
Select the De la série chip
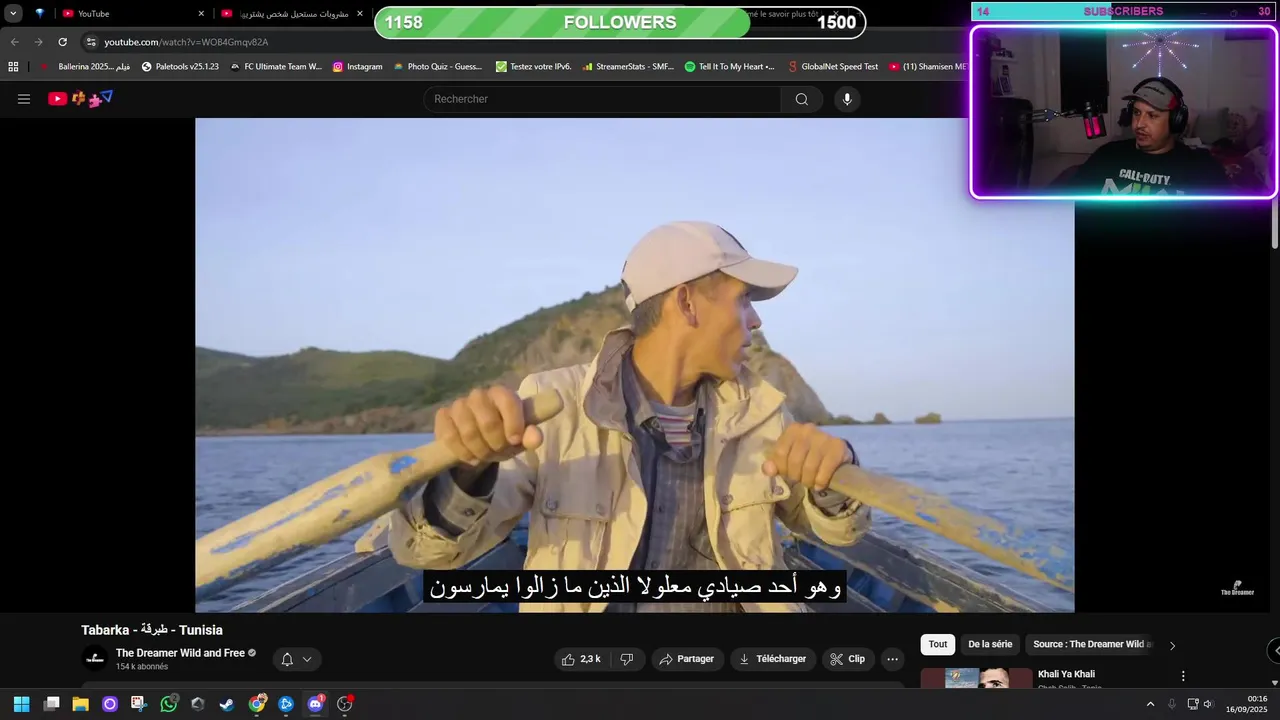pyautogui.click(x=990, y=644)
